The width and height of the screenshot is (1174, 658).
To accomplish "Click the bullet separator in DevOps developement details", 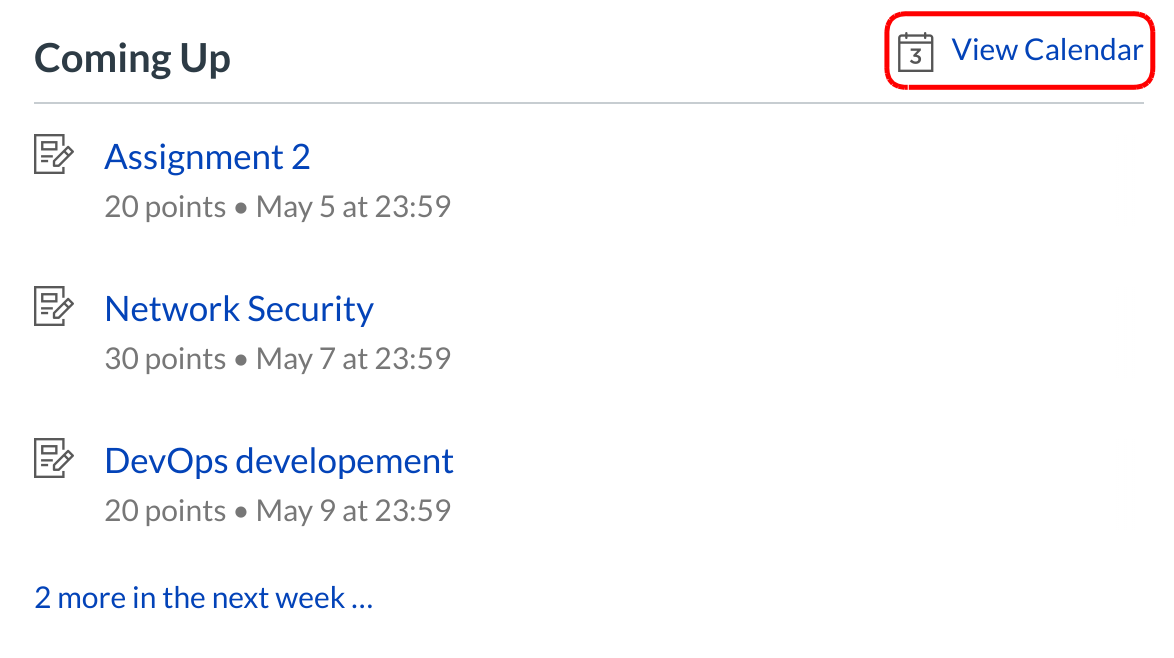I will coord(241,513).
